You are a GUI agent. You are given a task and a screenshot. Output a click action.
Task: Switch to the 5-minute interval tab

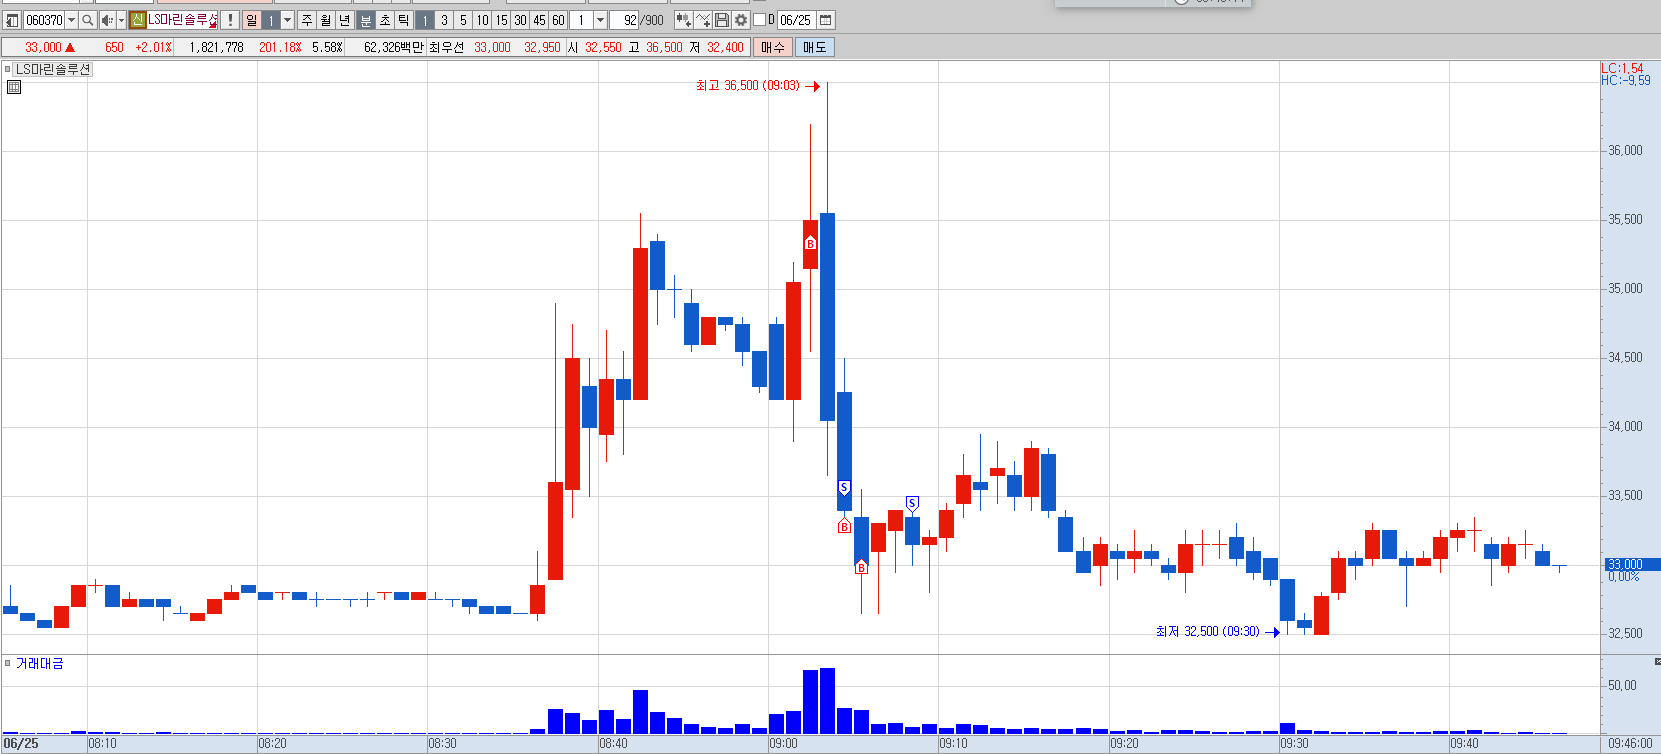tap(463, 20)
